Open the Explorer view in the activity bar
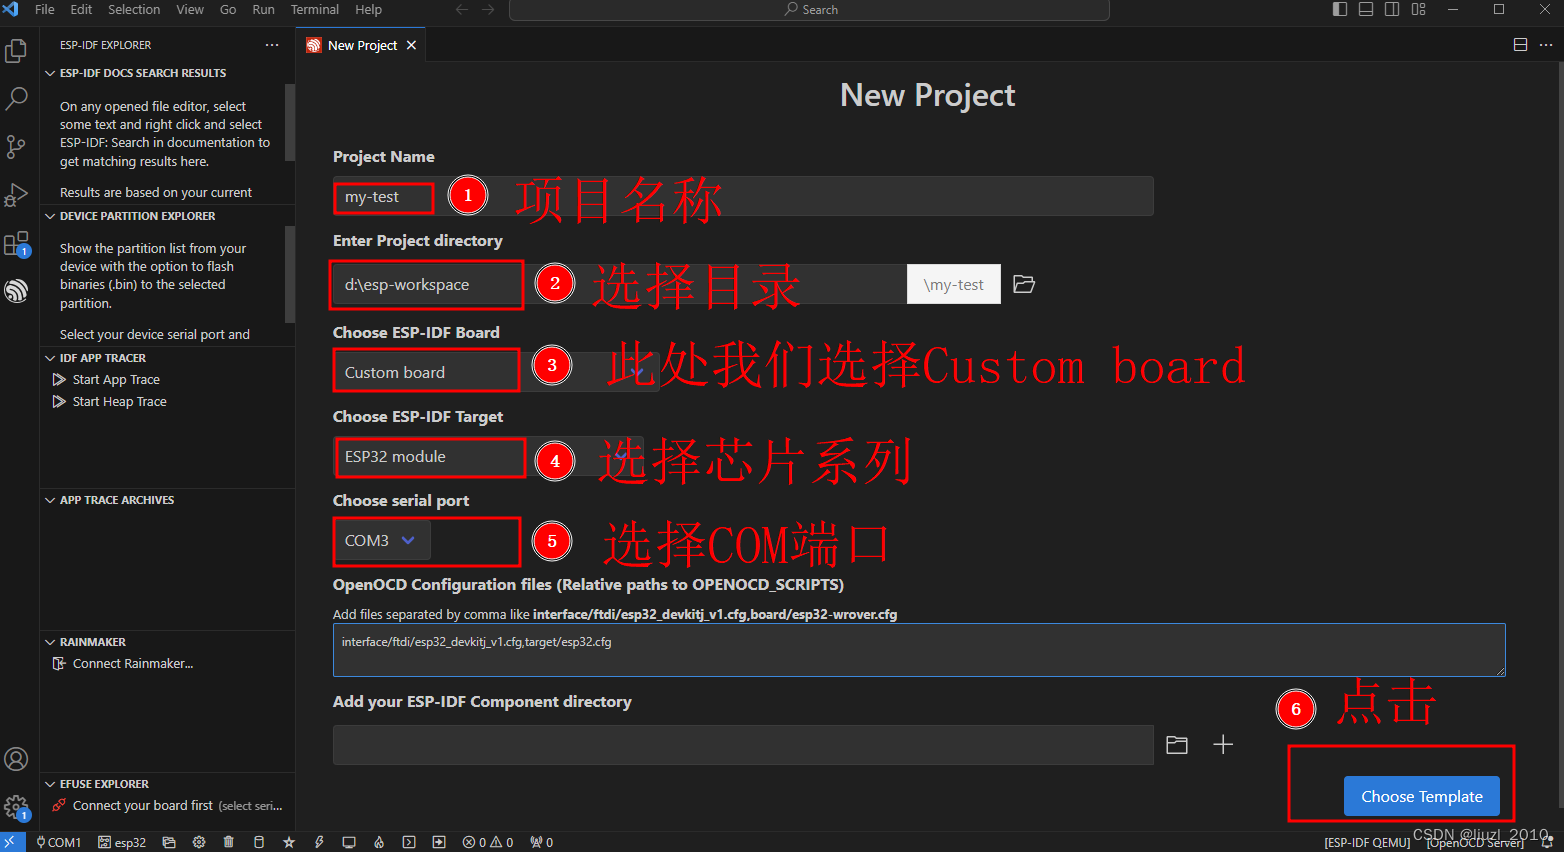Viewport: 1564px width, 852px height. [16, 51]
